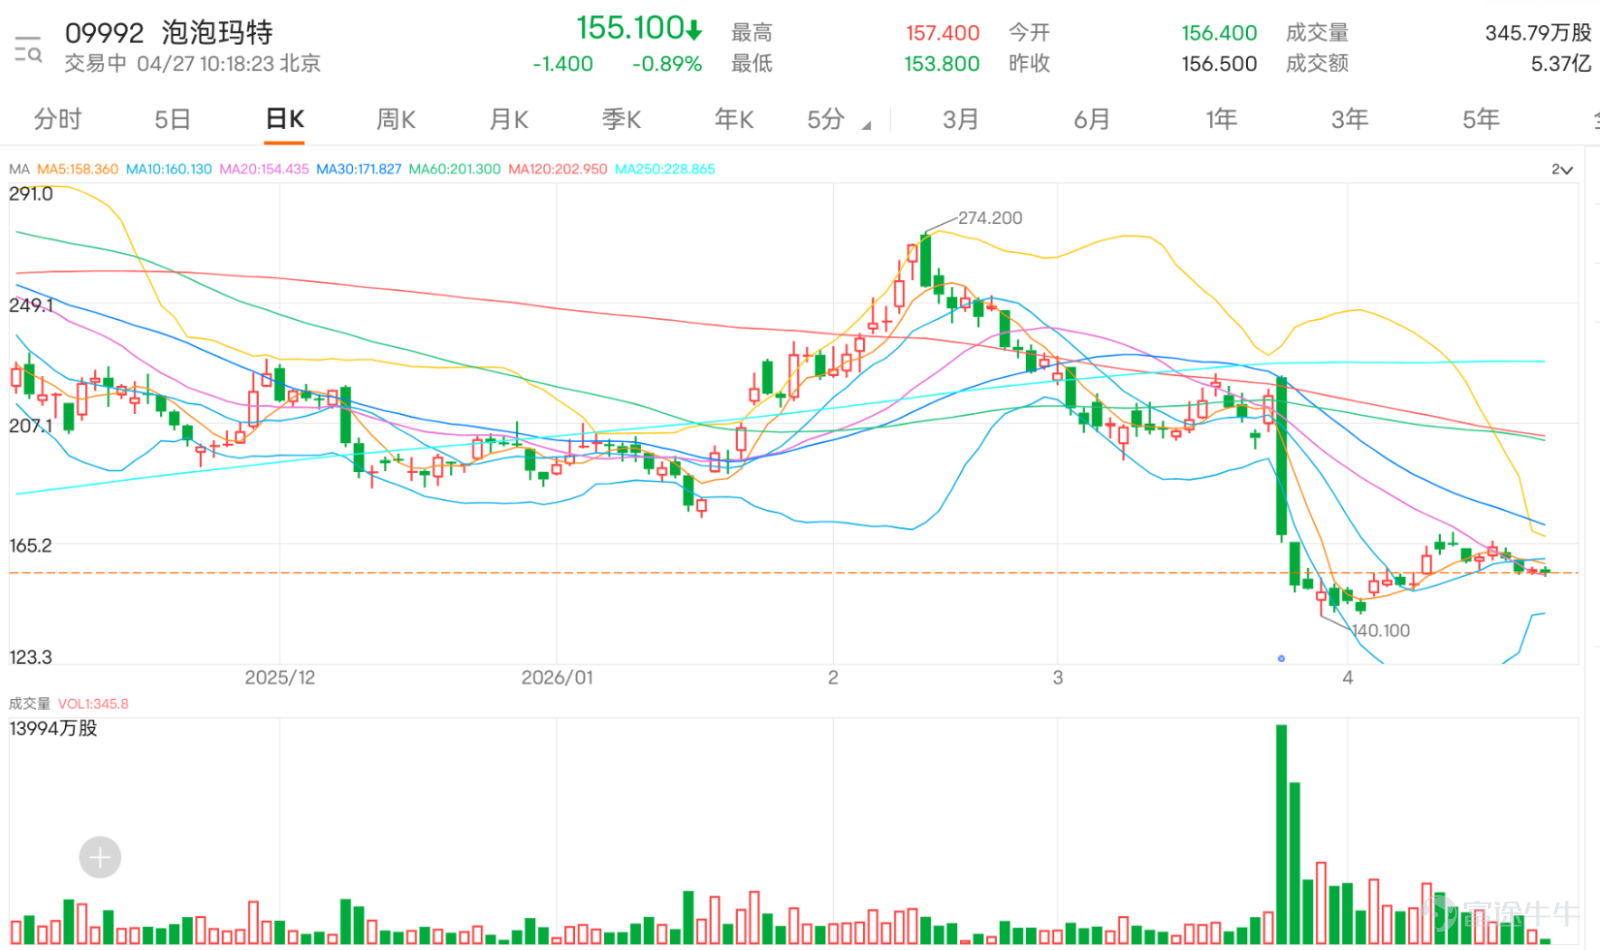Switch to the 分时 tab
This screenshot has height=950, width=1600.
tap(57, 119)
